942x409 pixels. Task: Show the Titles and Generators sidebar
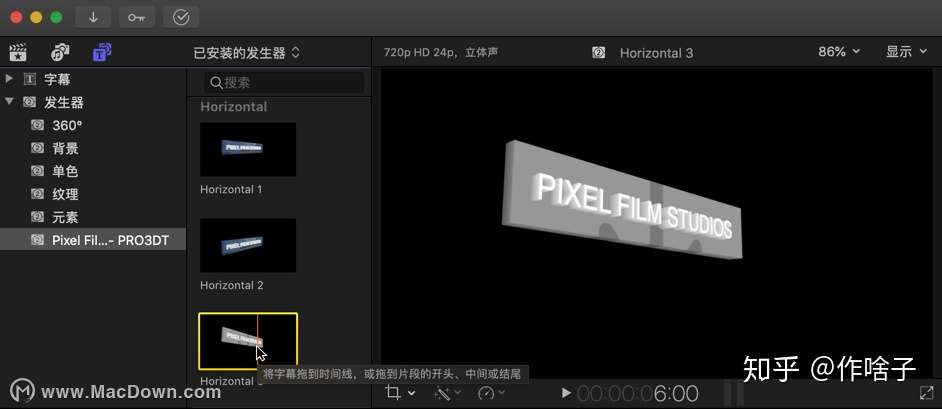coord(102,53)
